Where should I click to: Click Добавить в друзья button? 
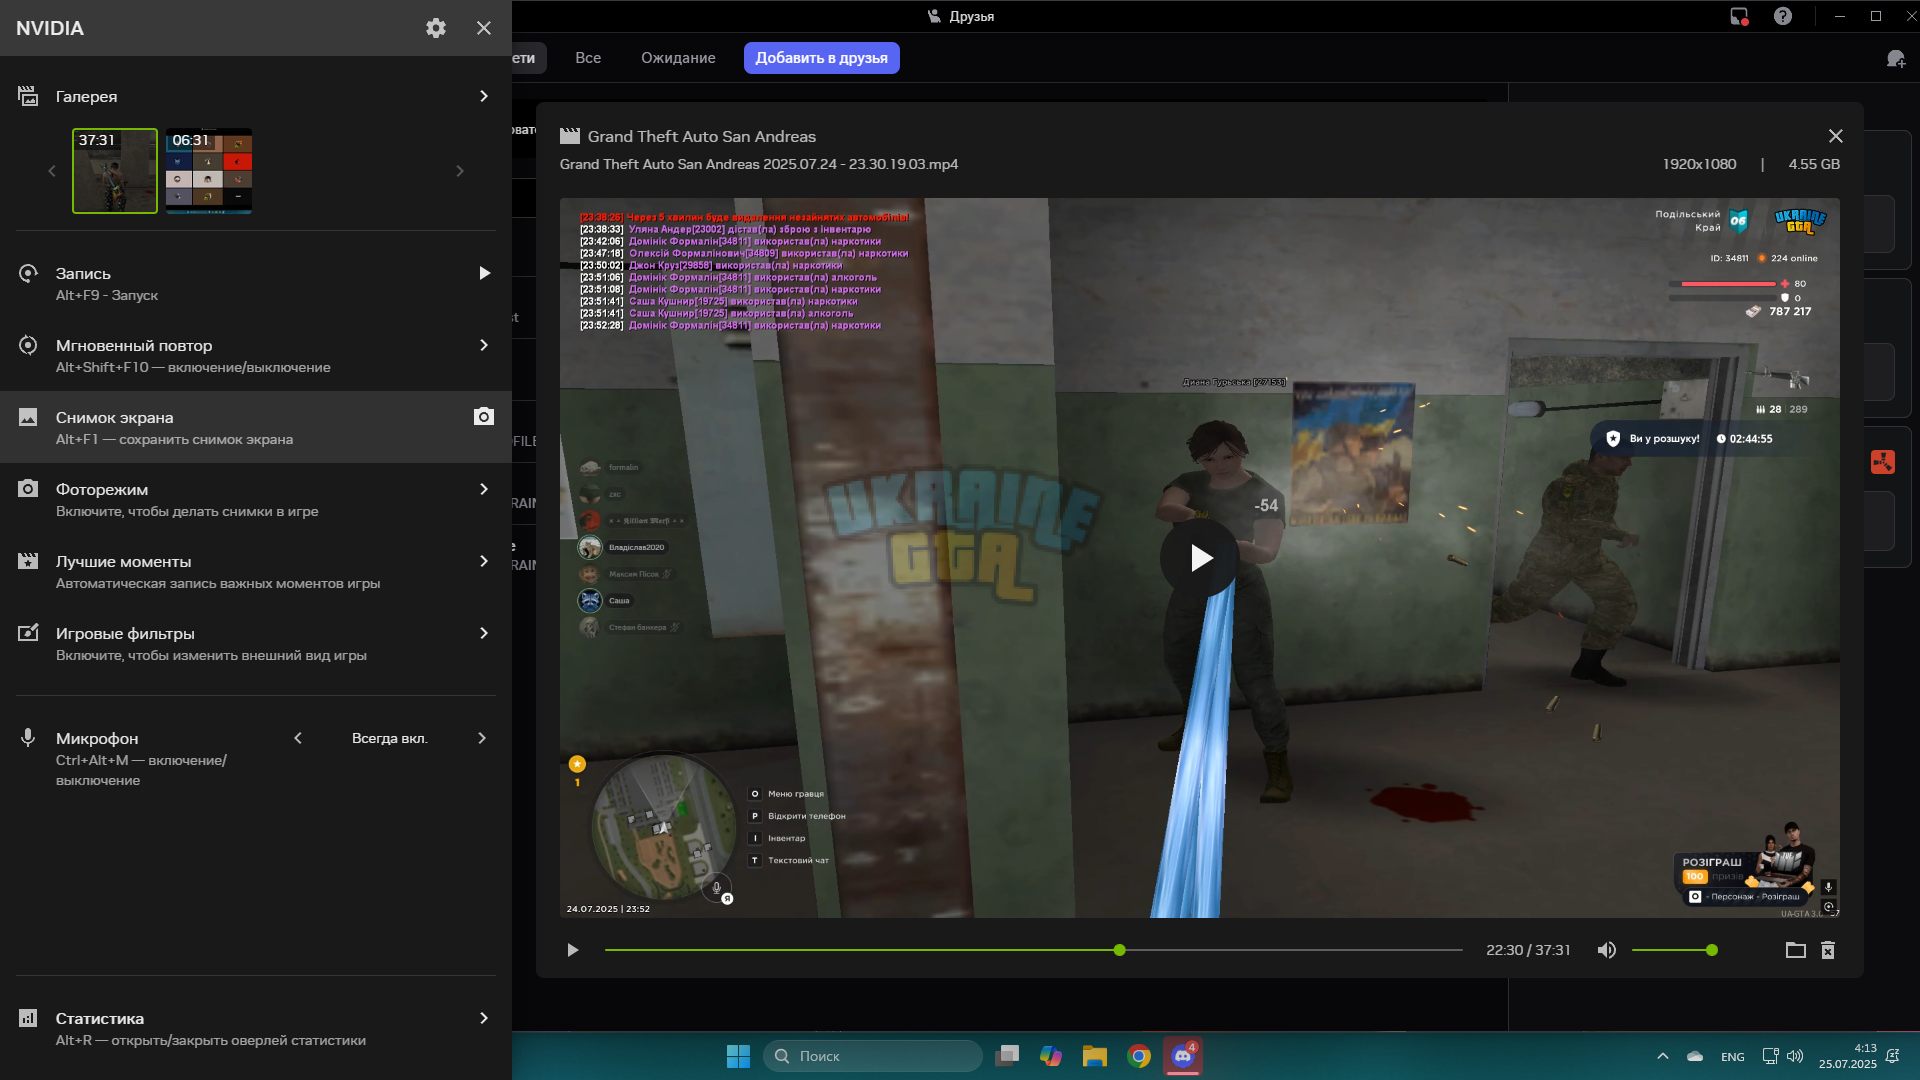[821, 58]
